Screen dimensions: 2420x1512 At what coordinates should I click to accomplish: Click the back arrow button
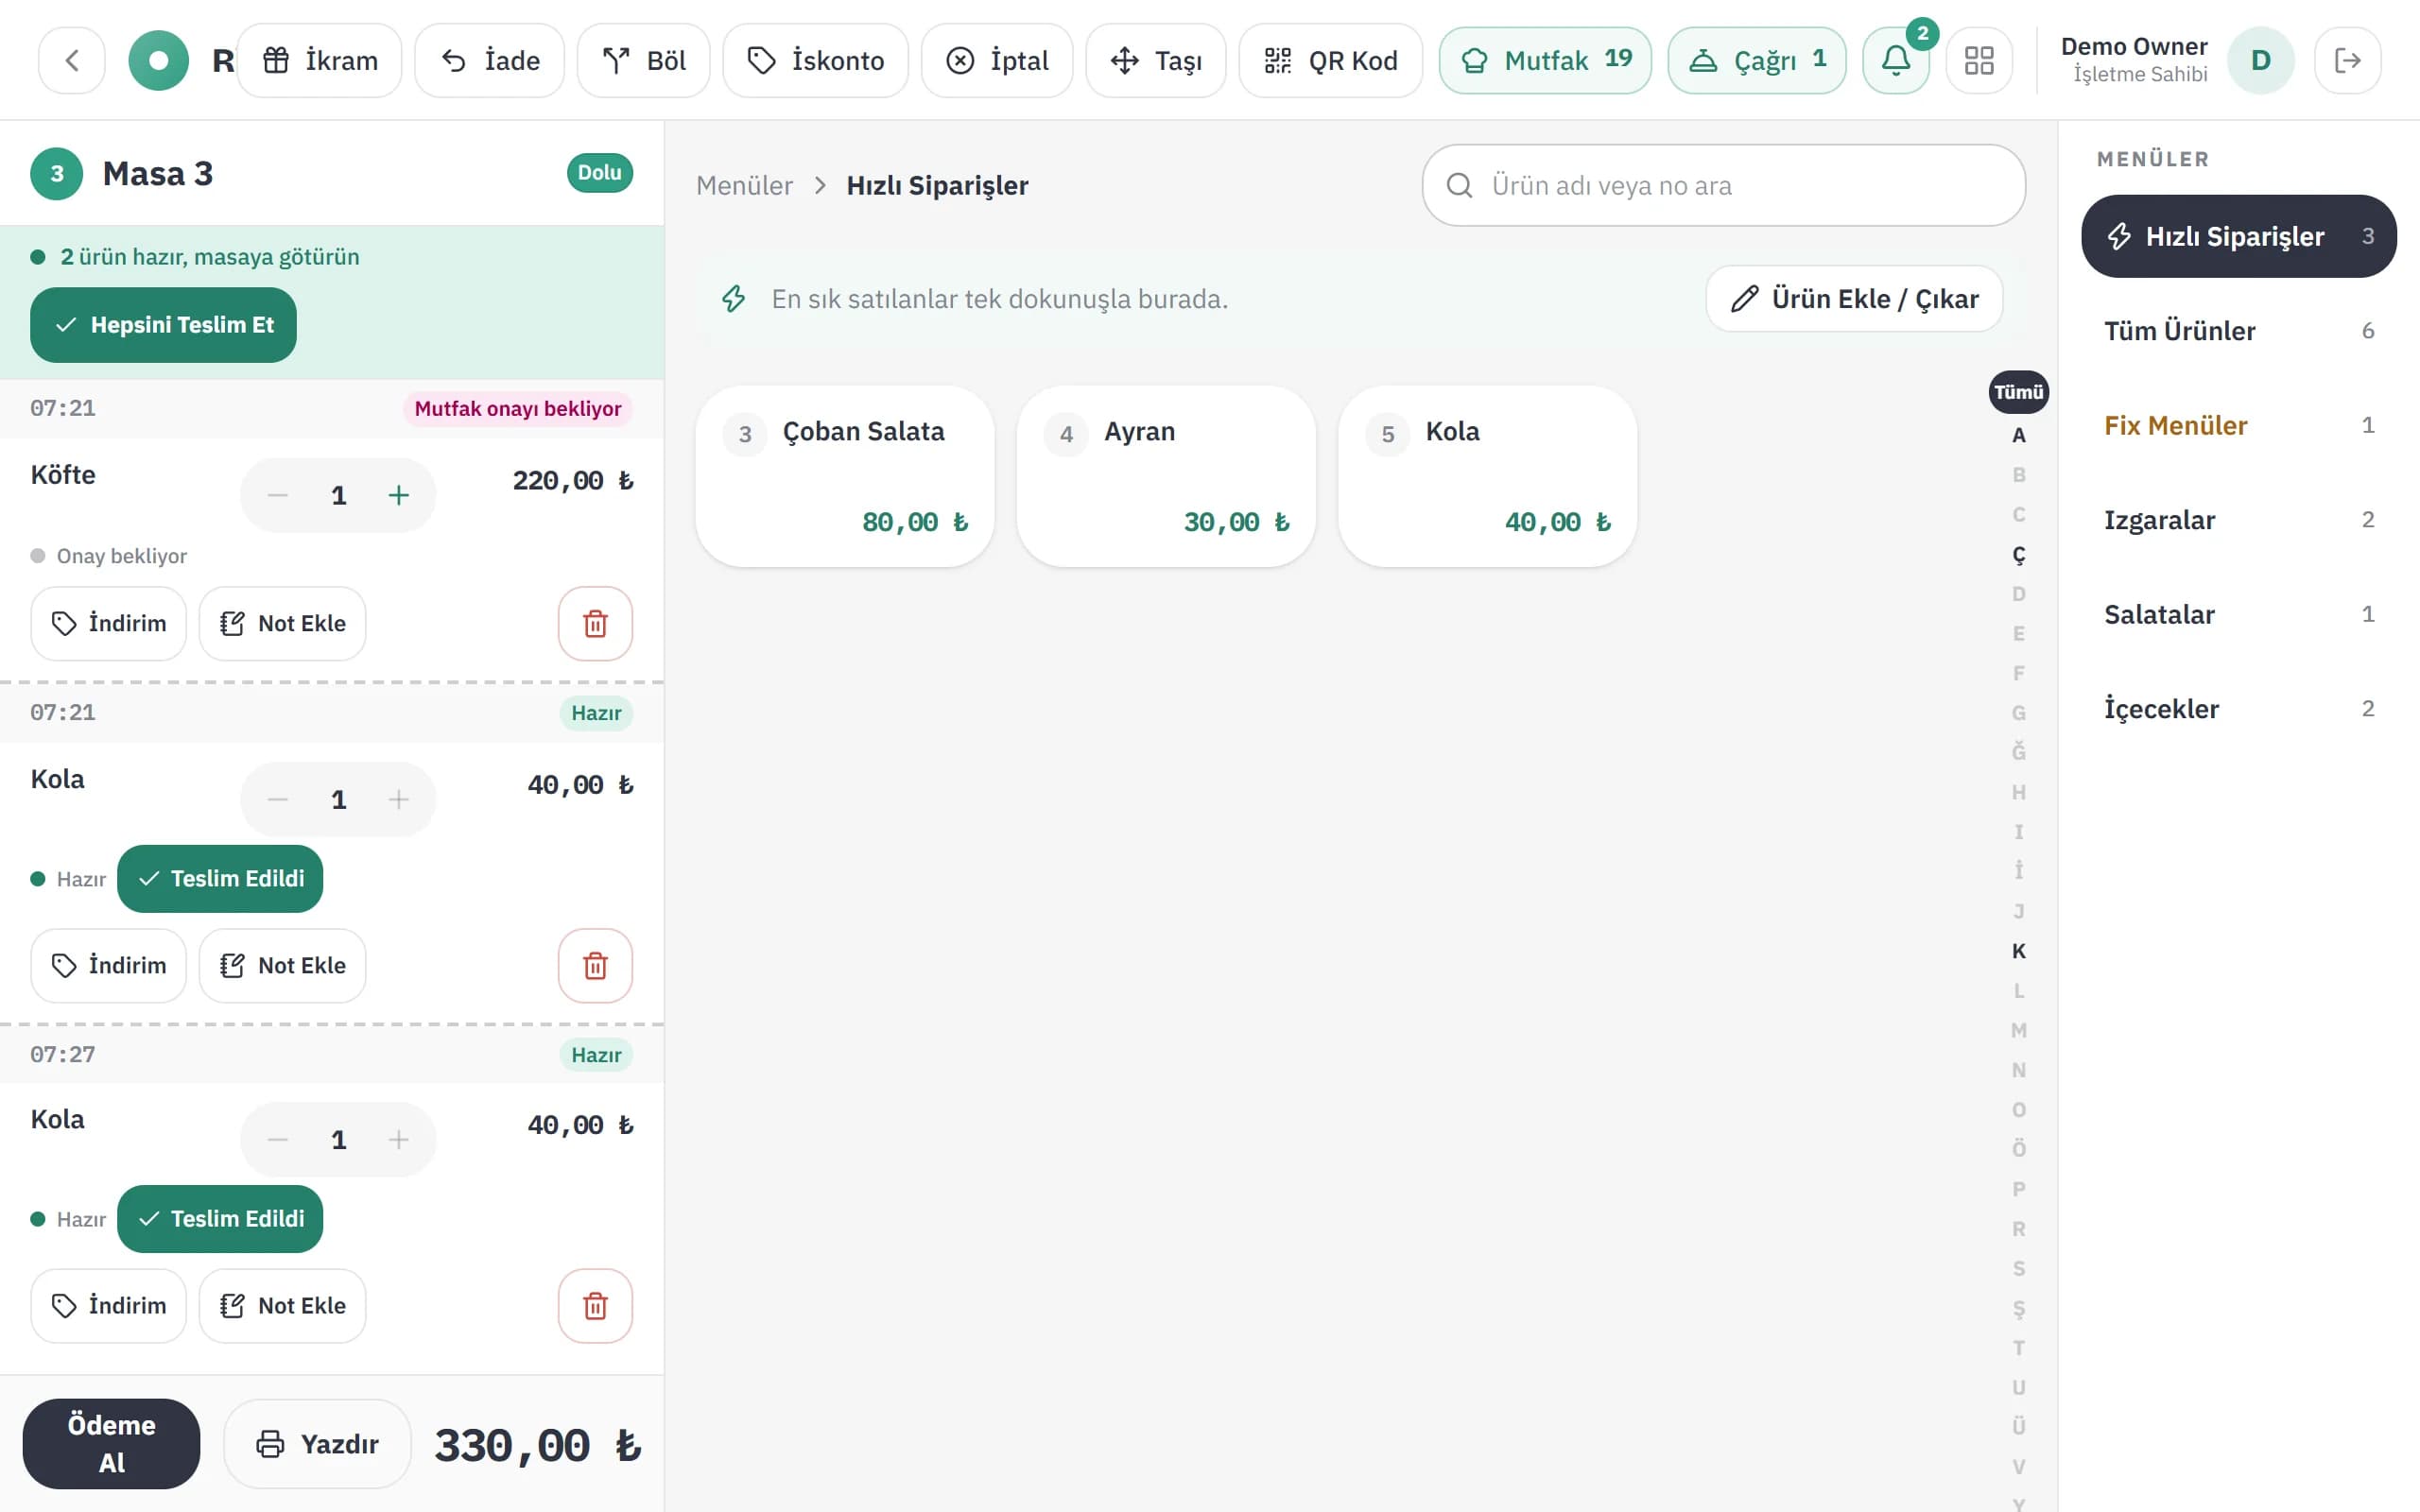point(71,60)
